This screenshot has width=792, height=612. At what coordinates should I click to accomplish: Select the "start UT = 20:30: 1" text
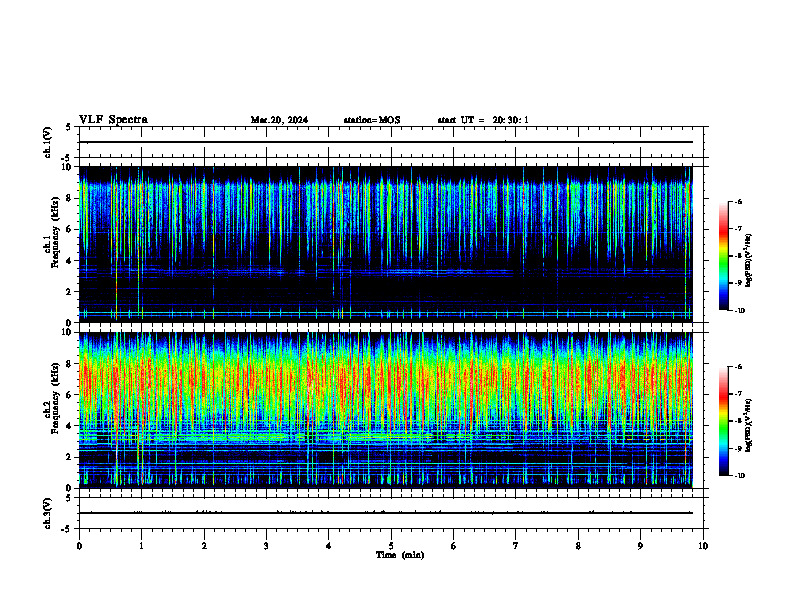(x=483, y=120)
